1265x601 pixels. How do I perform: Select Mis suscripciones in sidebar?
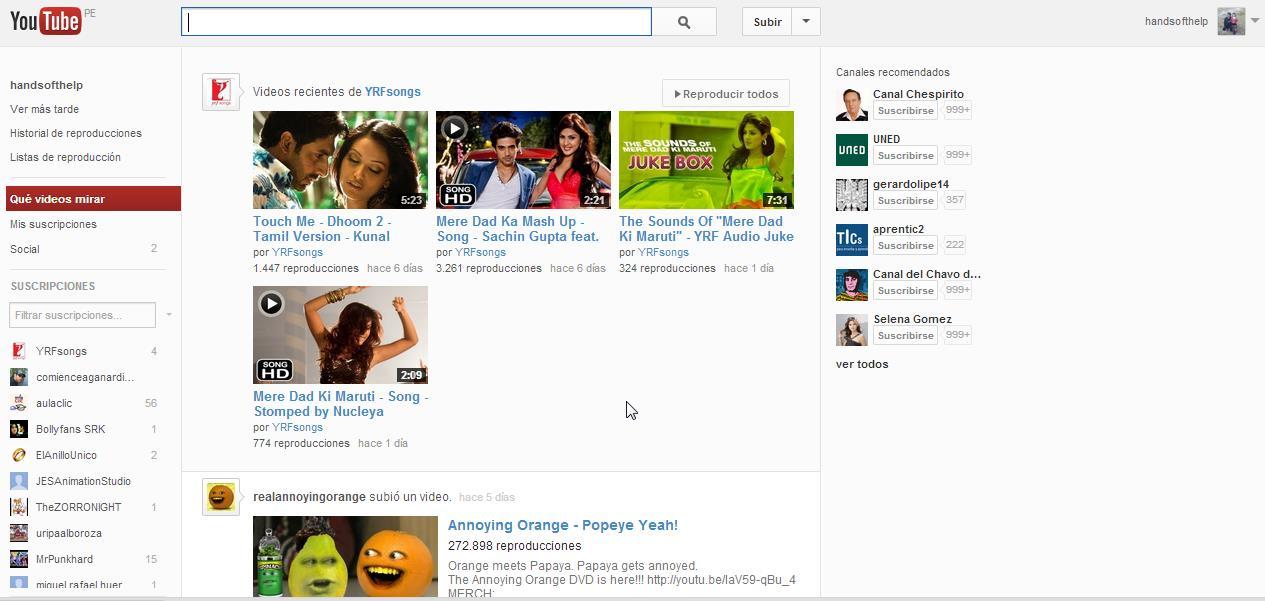(x=53, y=224)
